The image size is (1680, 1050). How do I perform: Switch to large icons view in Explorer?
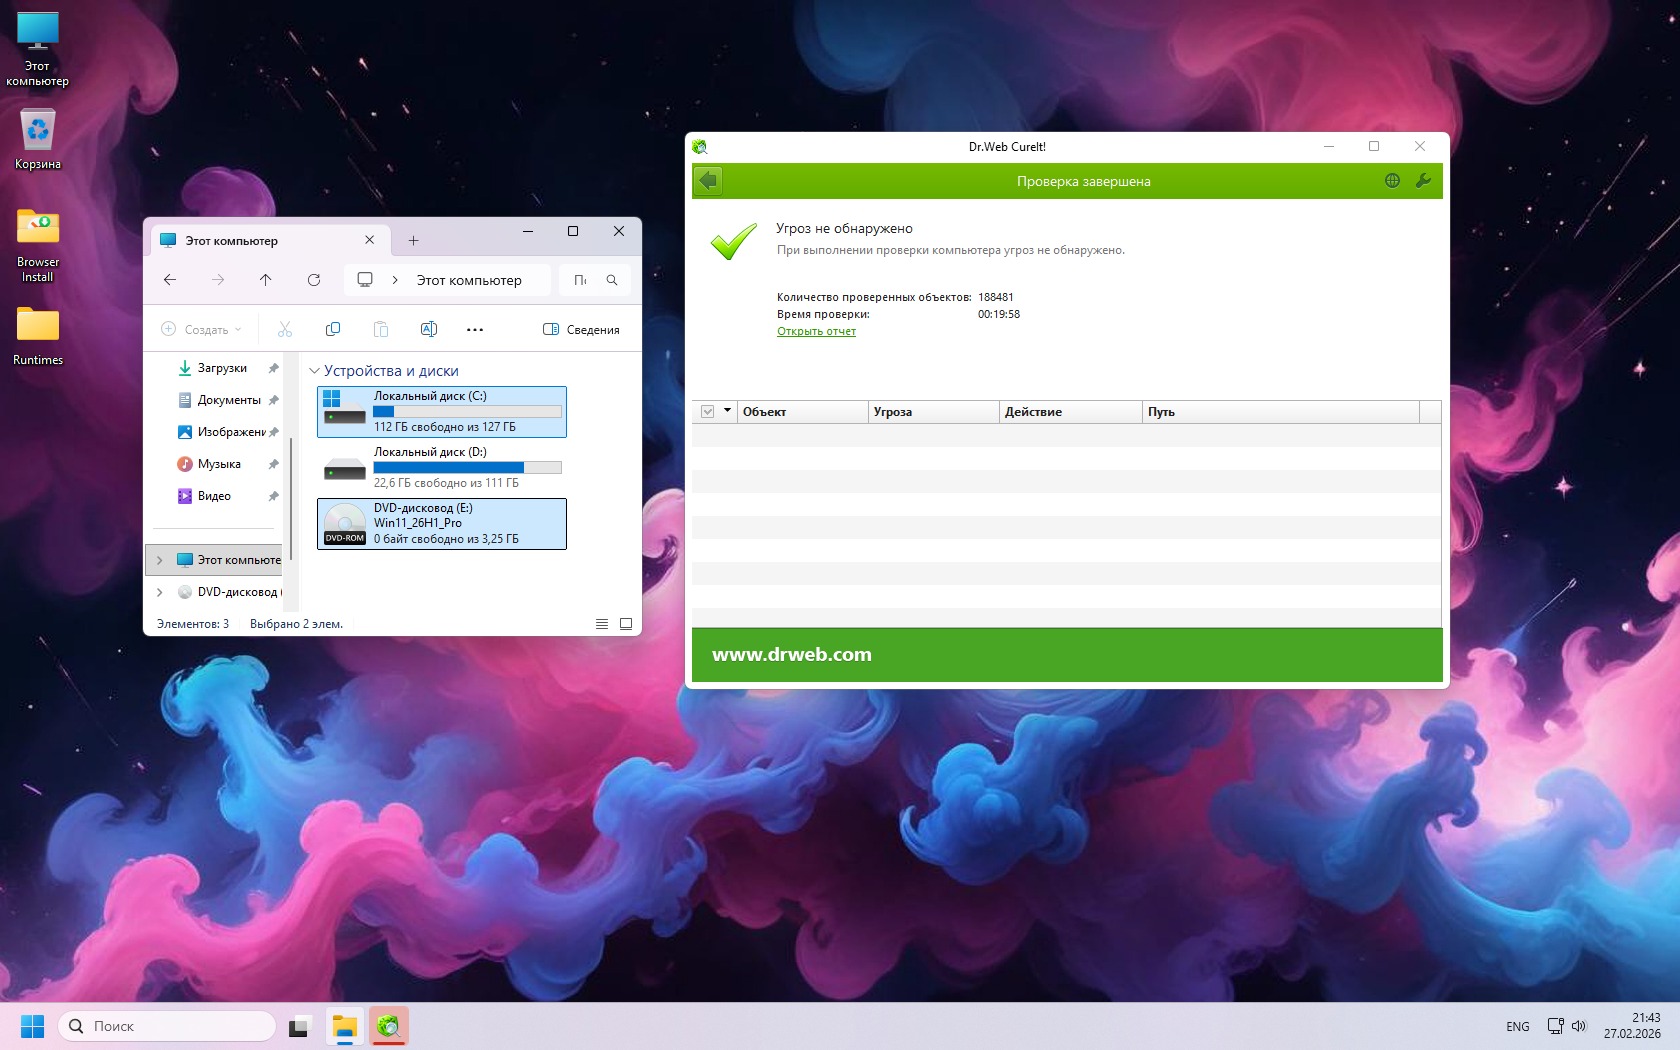pyautogui.click(x=626, y=624)
